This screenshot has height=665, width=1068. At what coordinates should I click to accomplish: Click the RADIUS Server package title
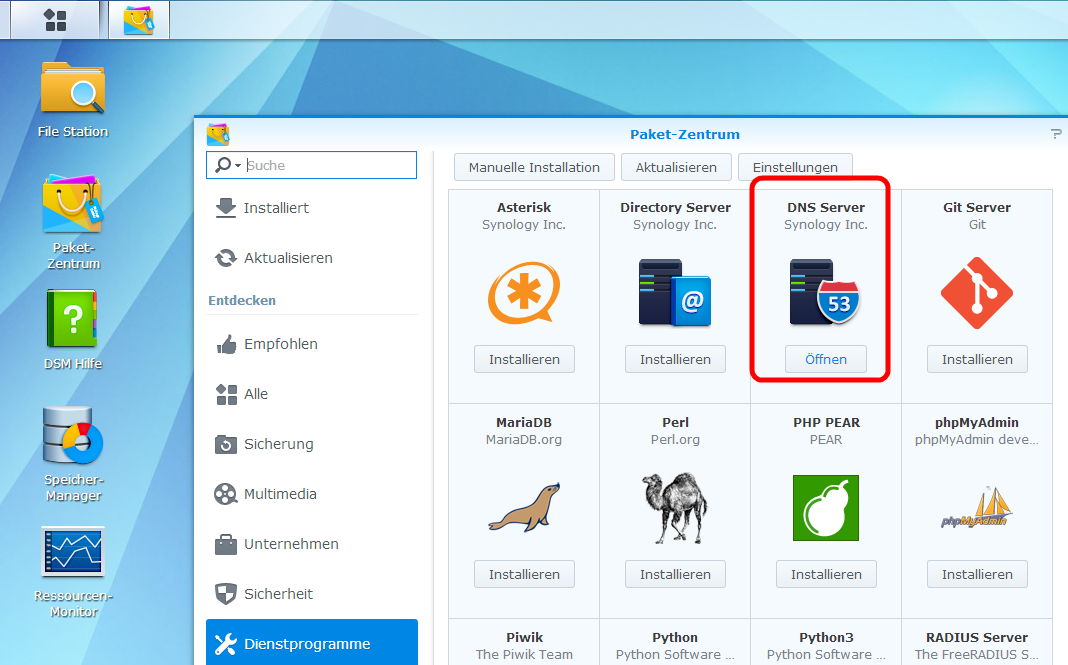[x=977, y=637]
